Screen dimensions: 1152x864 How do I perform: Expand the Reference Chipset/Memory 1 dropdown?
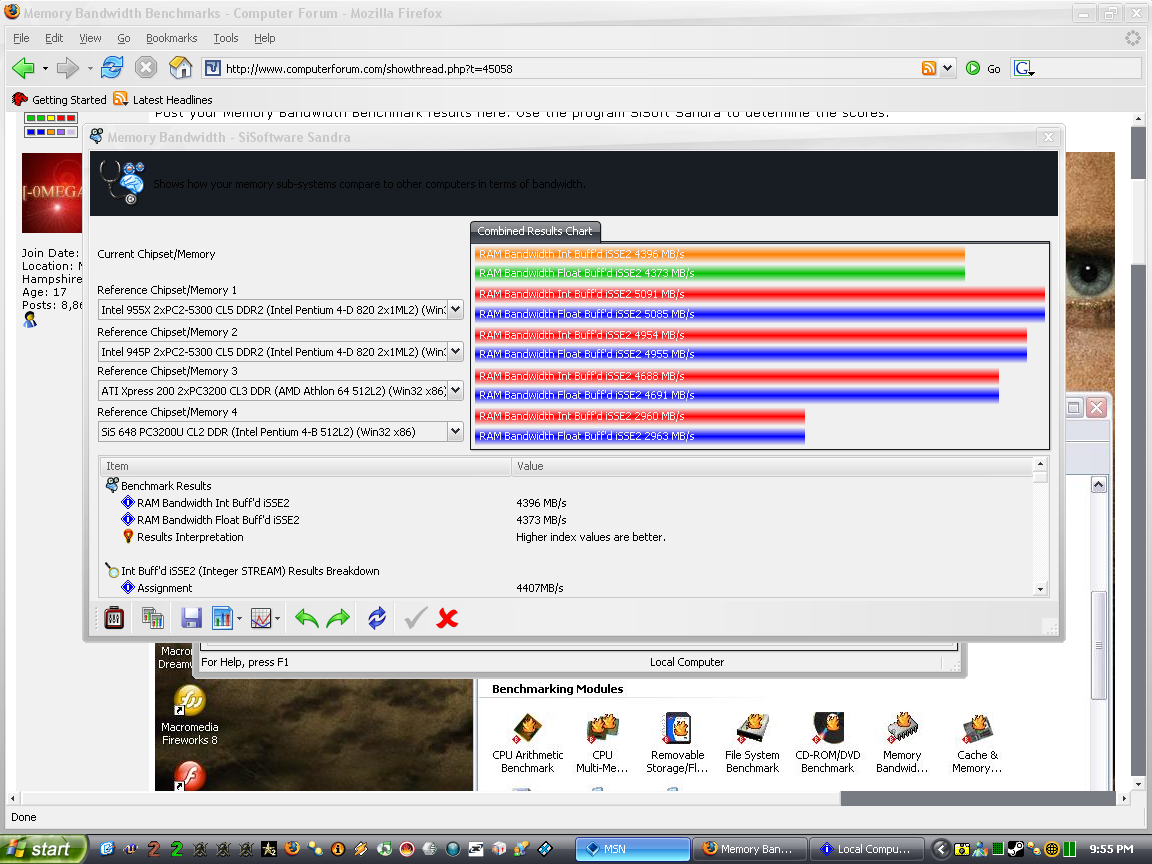pyautogui.click(x=456, y=310)
